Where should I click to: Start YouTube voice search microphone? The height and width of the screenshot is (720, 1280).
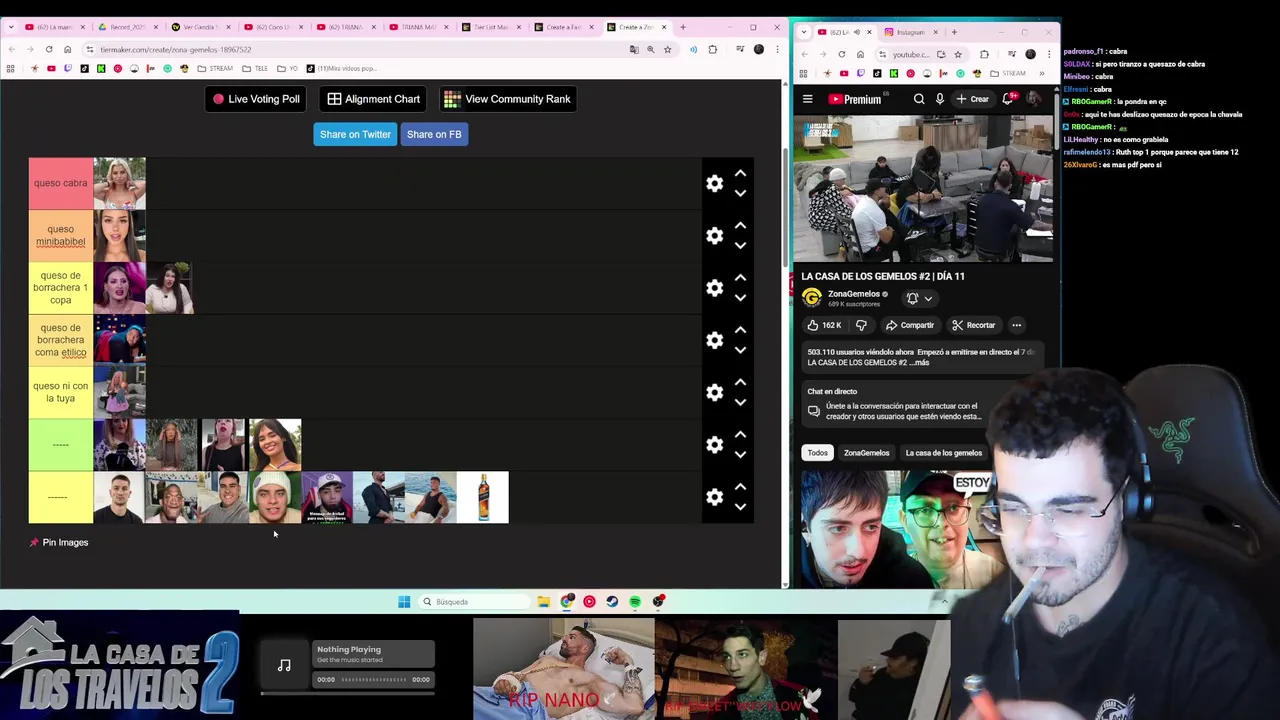point(940,99)
